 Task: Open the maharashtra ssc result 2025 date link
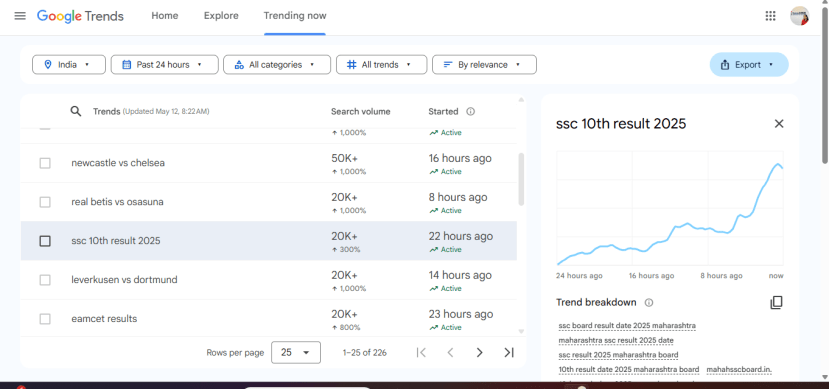click(616, 340)
